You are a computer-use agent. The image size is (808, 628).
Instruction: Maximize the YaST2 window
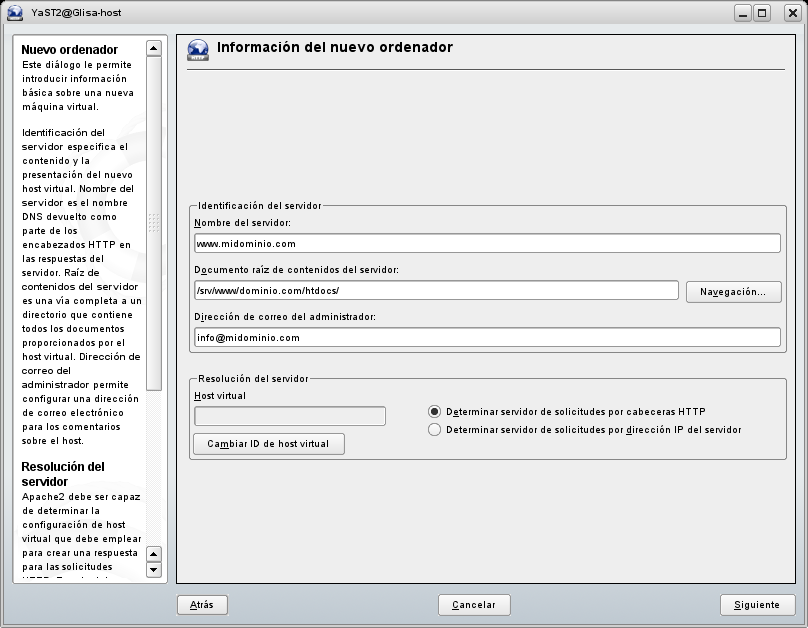[x=763, y=13]
